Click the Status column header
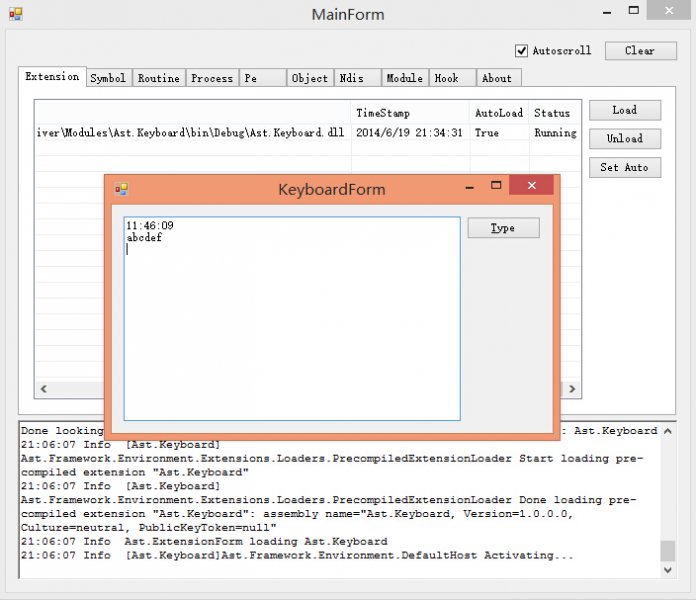Viewport: 696px width, 600px height. 555,113
